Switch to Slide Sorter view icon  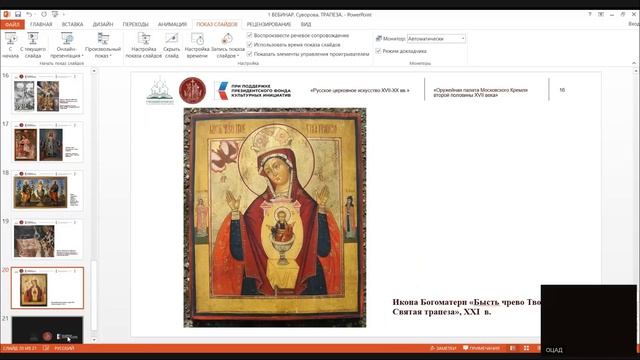click(526, 348)
